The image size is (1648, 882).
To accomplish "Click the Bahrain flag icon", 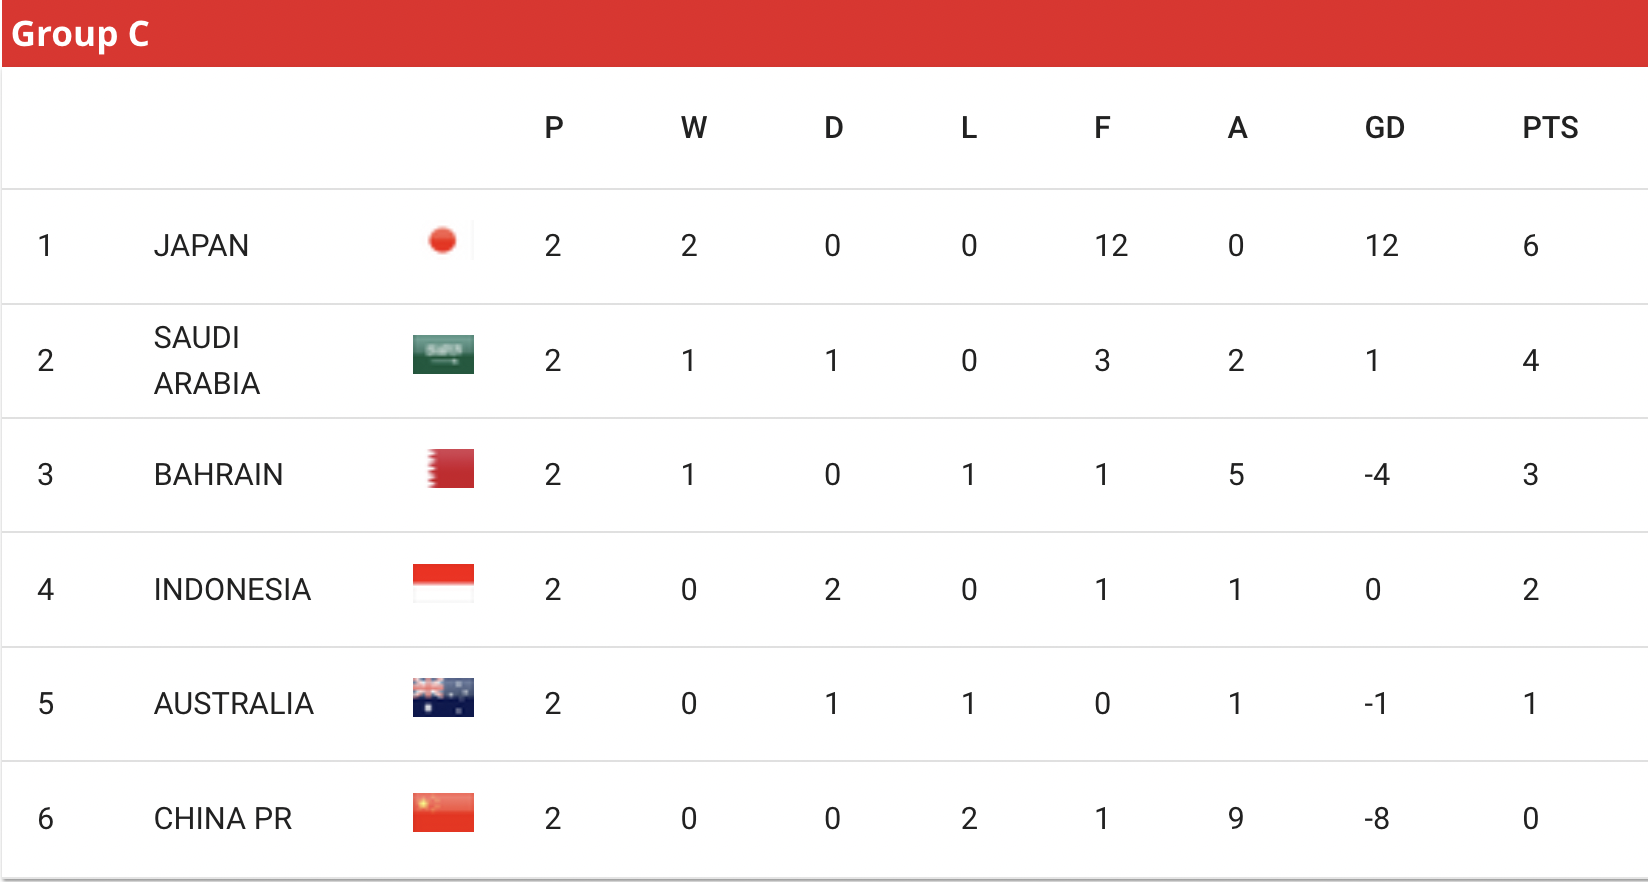I will click(x=450, y=468).
